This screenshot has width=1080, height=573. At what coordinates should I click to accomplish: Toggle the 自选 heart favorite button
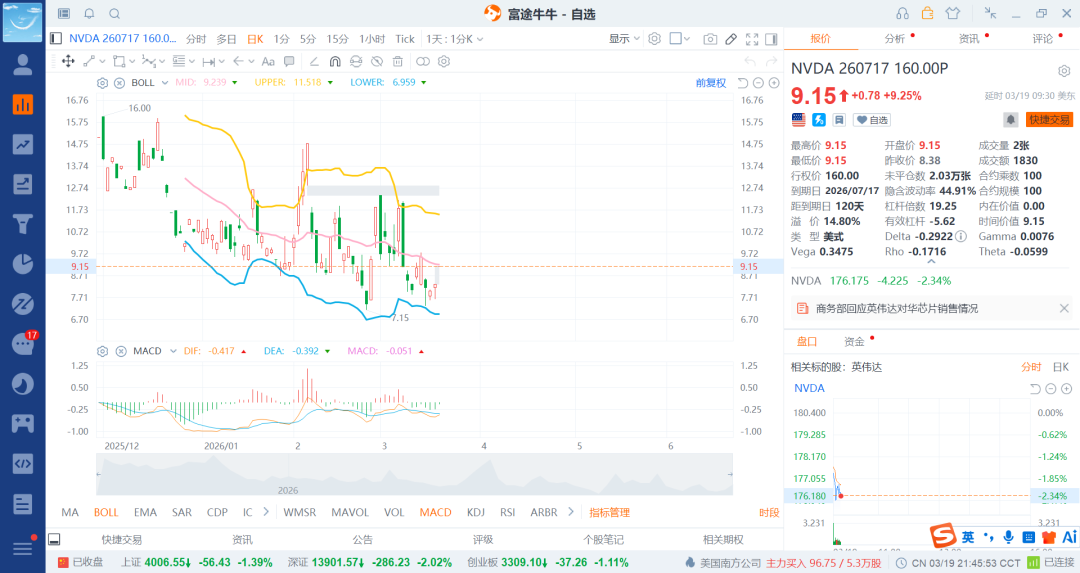tap(872, 120)
